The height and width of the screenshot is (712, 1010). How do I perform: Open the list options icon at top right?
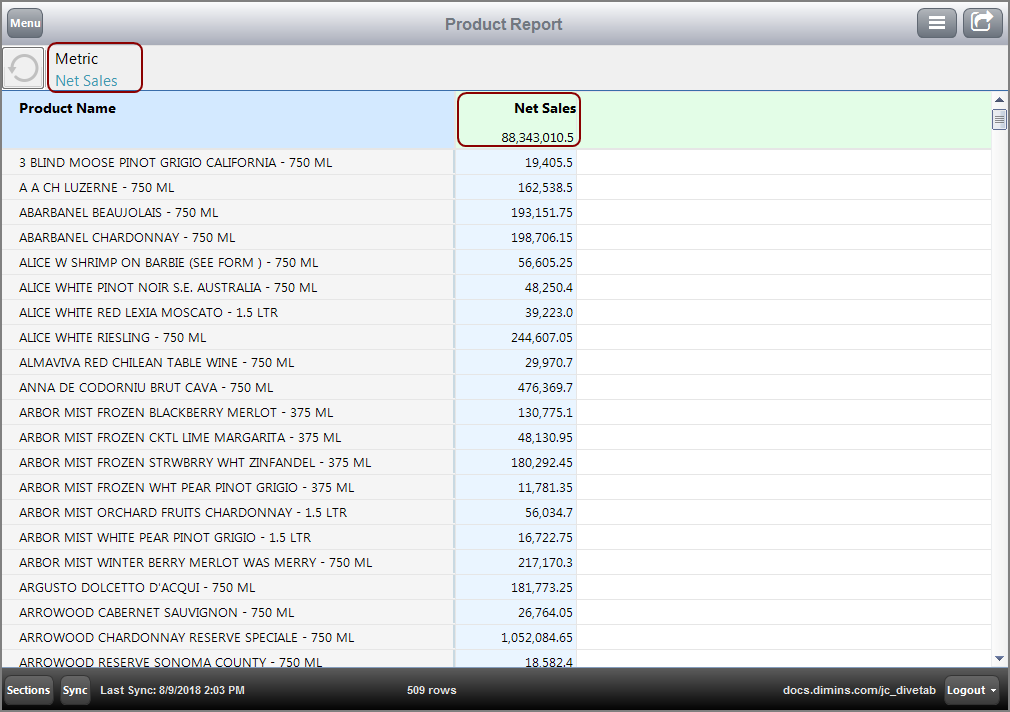pos(937,22)
